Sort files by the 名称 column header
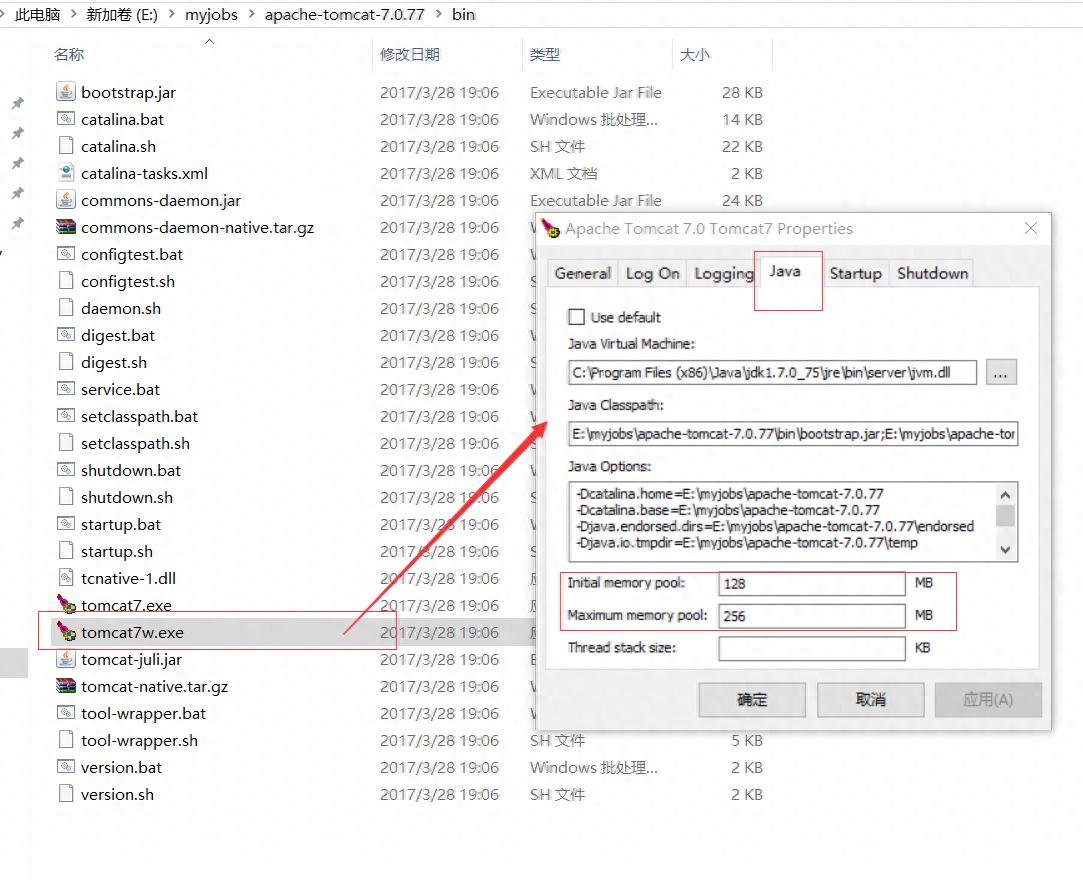Viewport: 1083px width, 880px height. pos(68,55)
